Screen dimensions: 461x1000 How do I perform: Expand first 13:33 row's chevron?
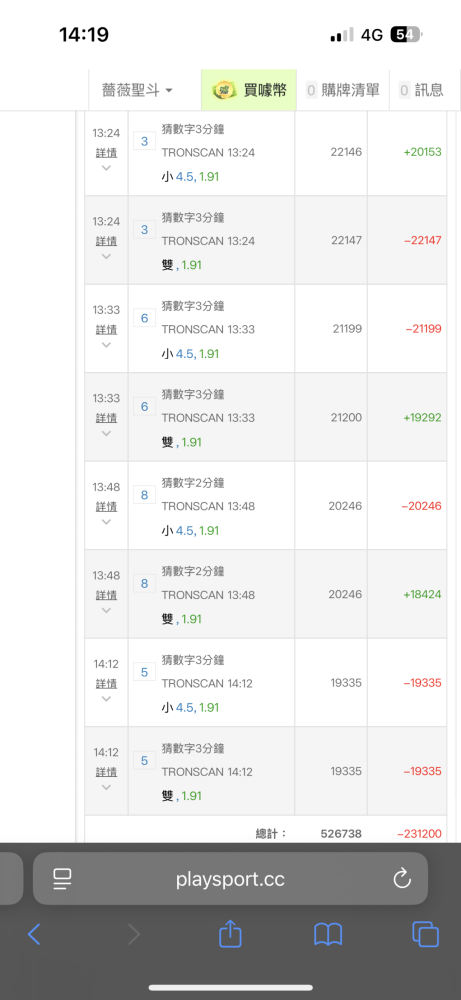pyautogui.click(x=106, y=345)
